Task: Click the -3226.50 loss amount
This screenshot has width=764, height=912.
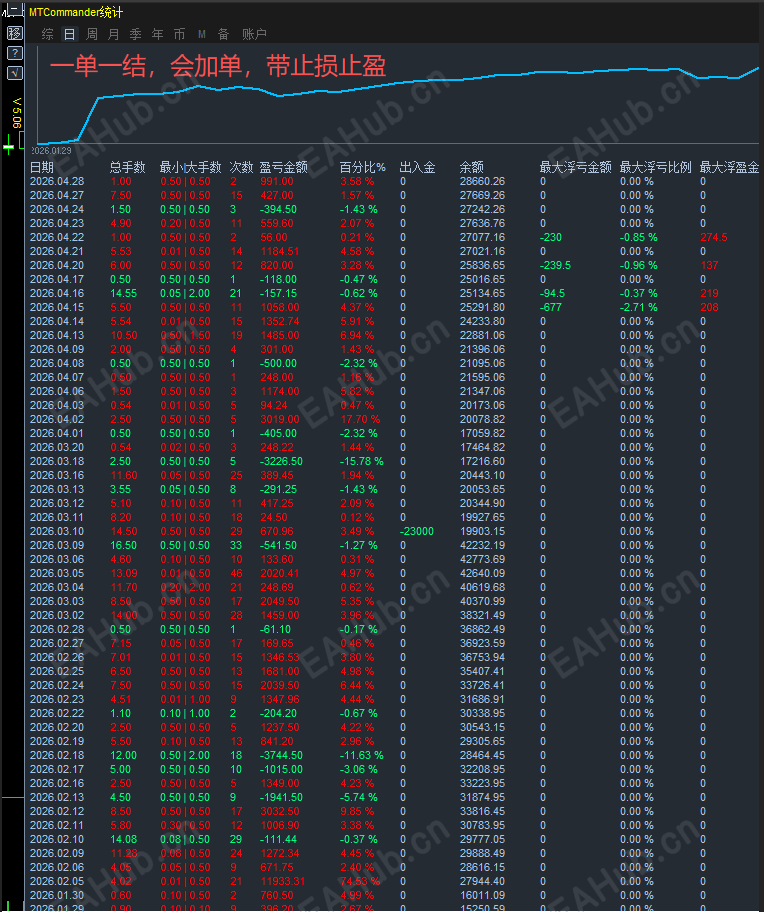Action: coord(281,461)
